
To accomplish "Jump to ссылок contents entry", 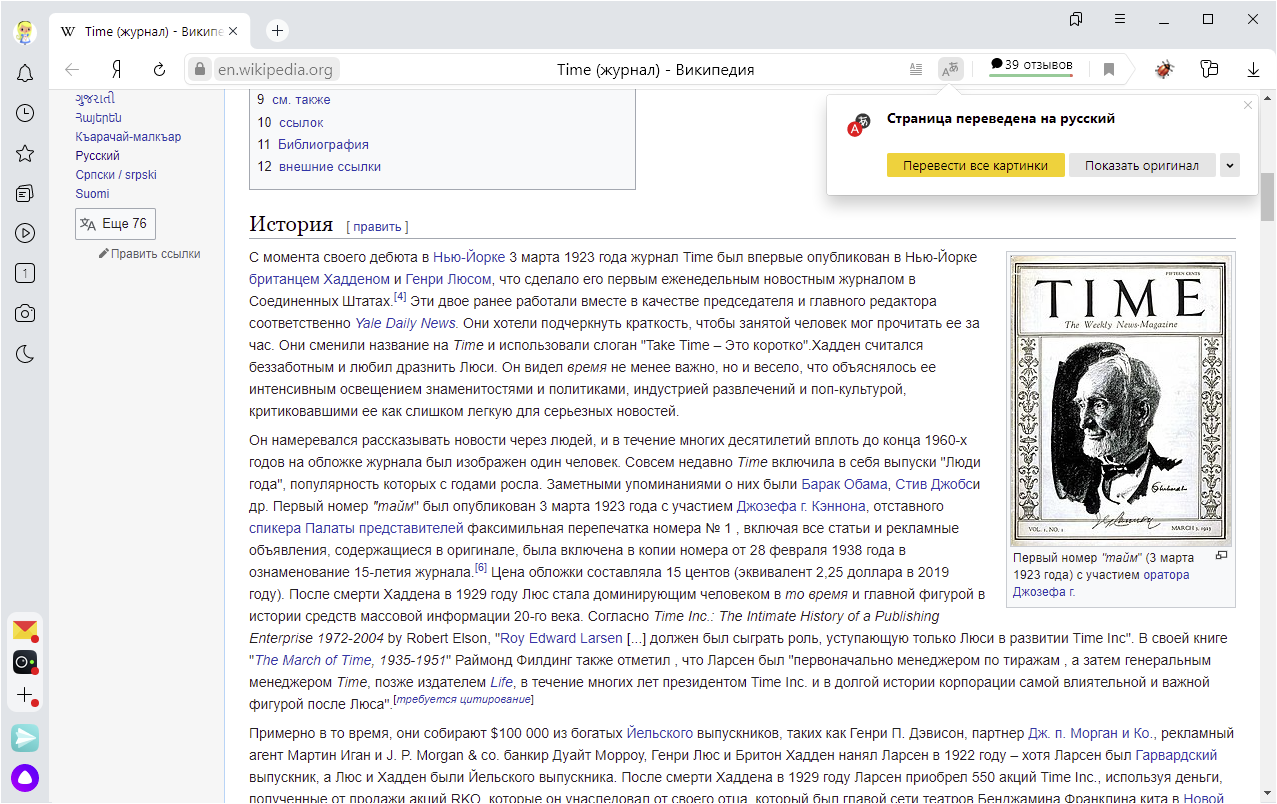I will coord(301,123).
